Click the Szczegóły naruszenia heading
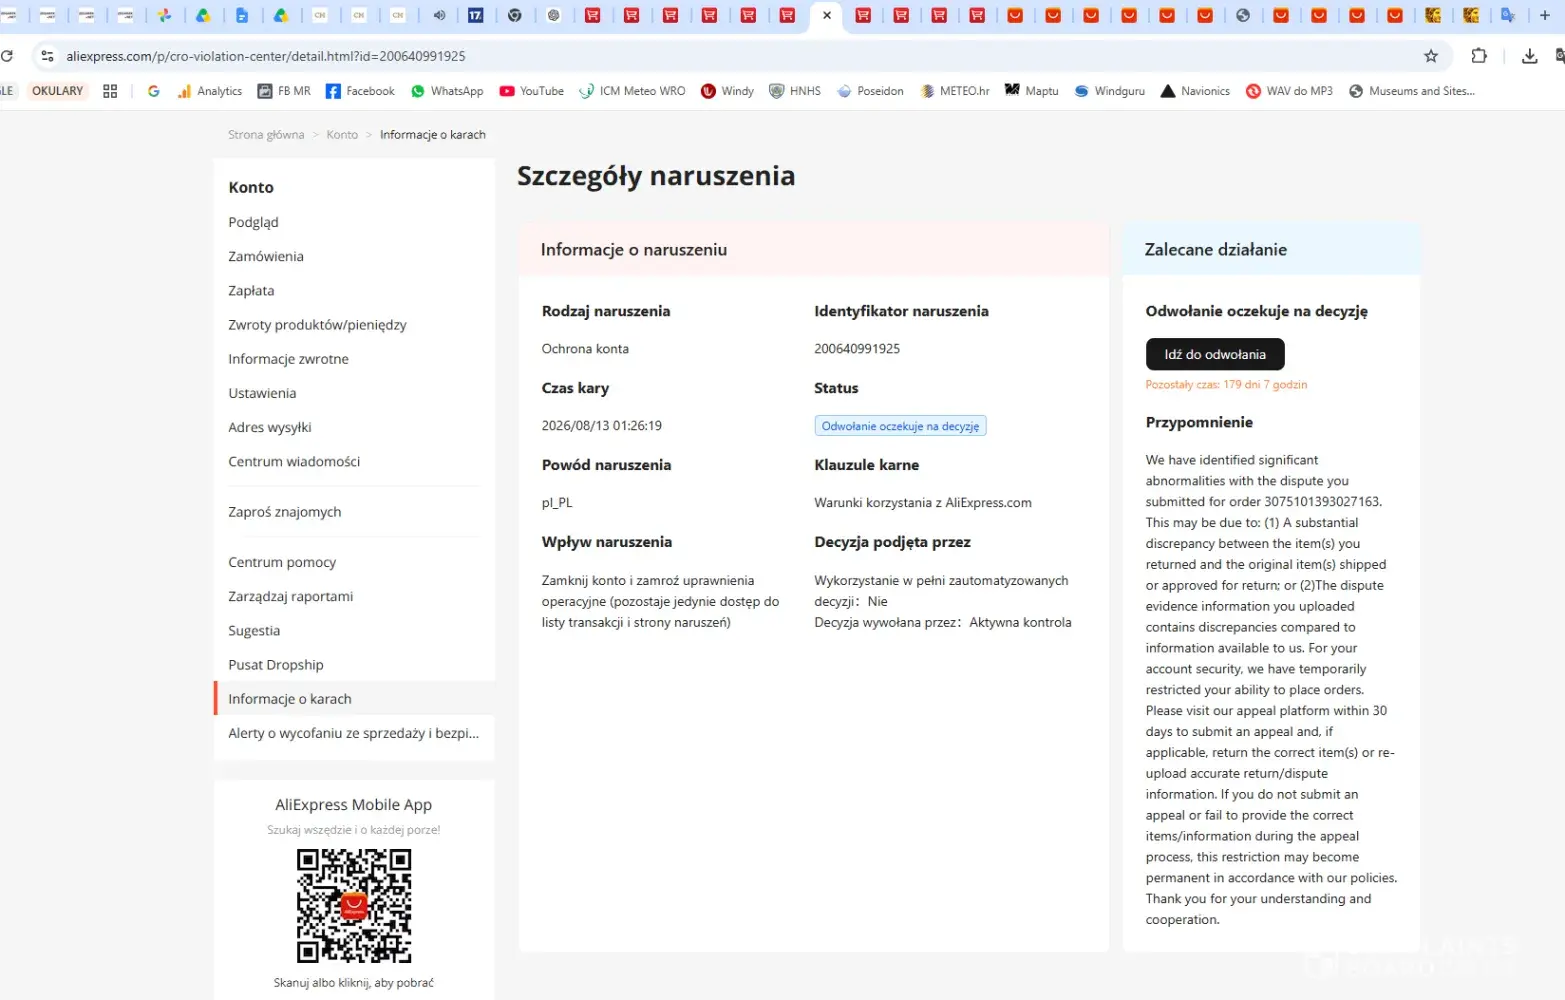Screen dimensions: 1565x1000 656,176
